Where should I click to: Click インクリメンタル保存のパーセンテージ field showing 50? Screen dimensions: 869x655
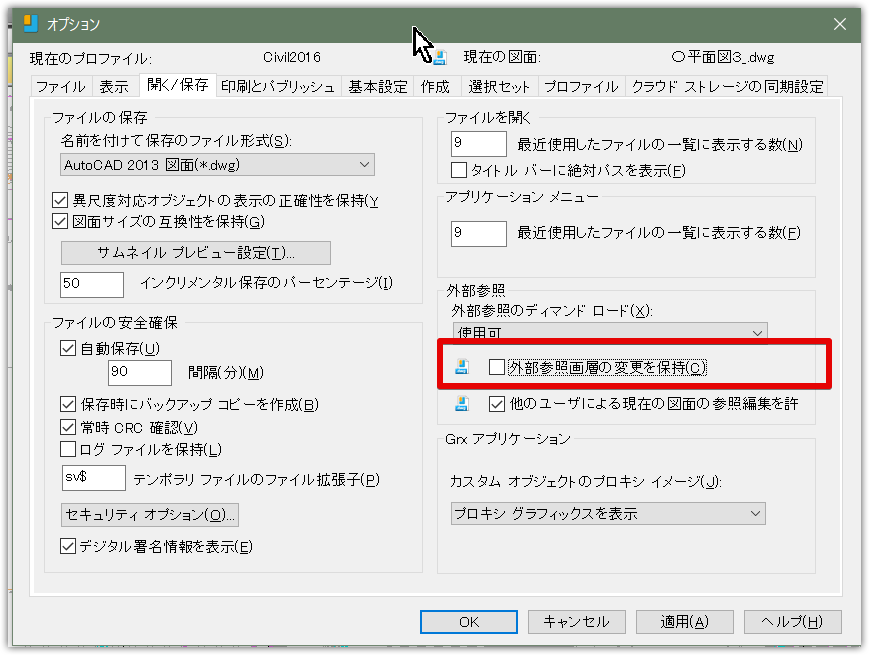[x=92, y=284]
